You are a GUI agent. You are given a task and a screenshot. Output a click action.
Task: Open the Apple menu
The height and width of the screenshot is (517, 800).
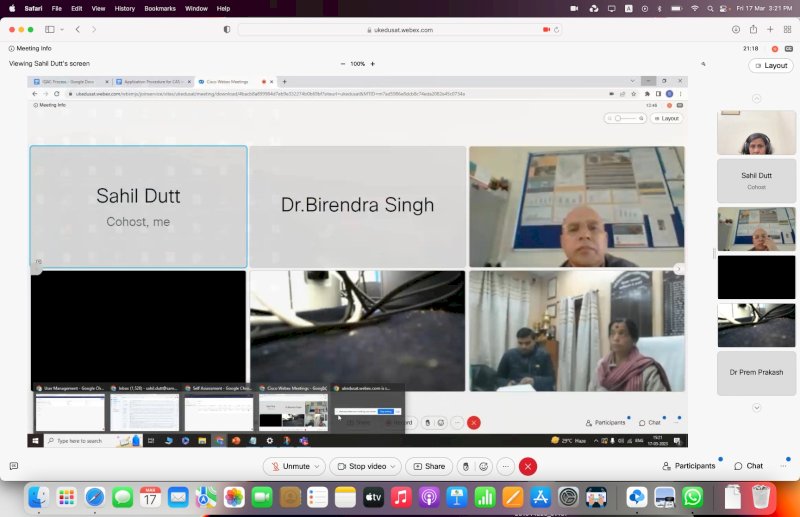[12, 8]
